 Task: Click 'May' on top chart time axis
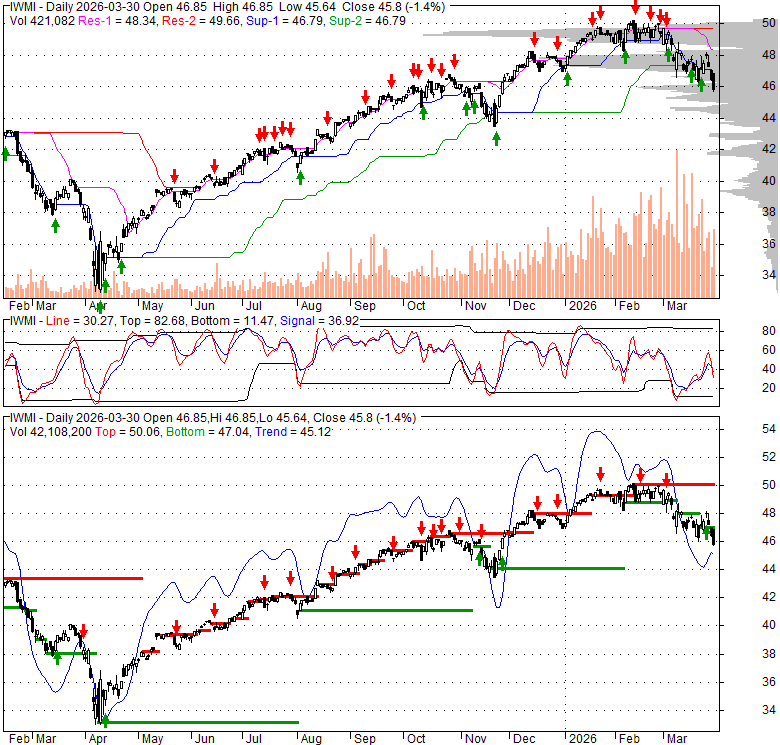point(152,306)
